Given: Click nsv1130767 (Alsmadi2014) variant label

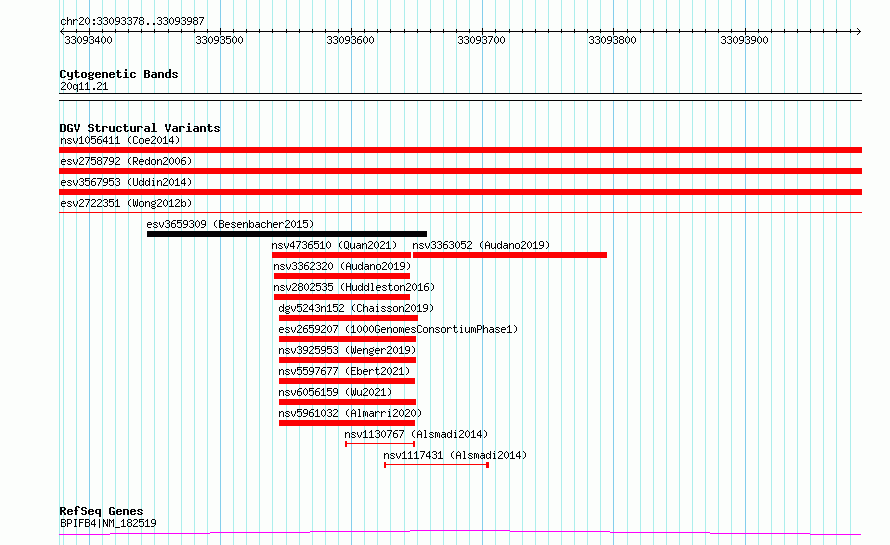Looking at the screenshot, I should [x=416, y=434].
